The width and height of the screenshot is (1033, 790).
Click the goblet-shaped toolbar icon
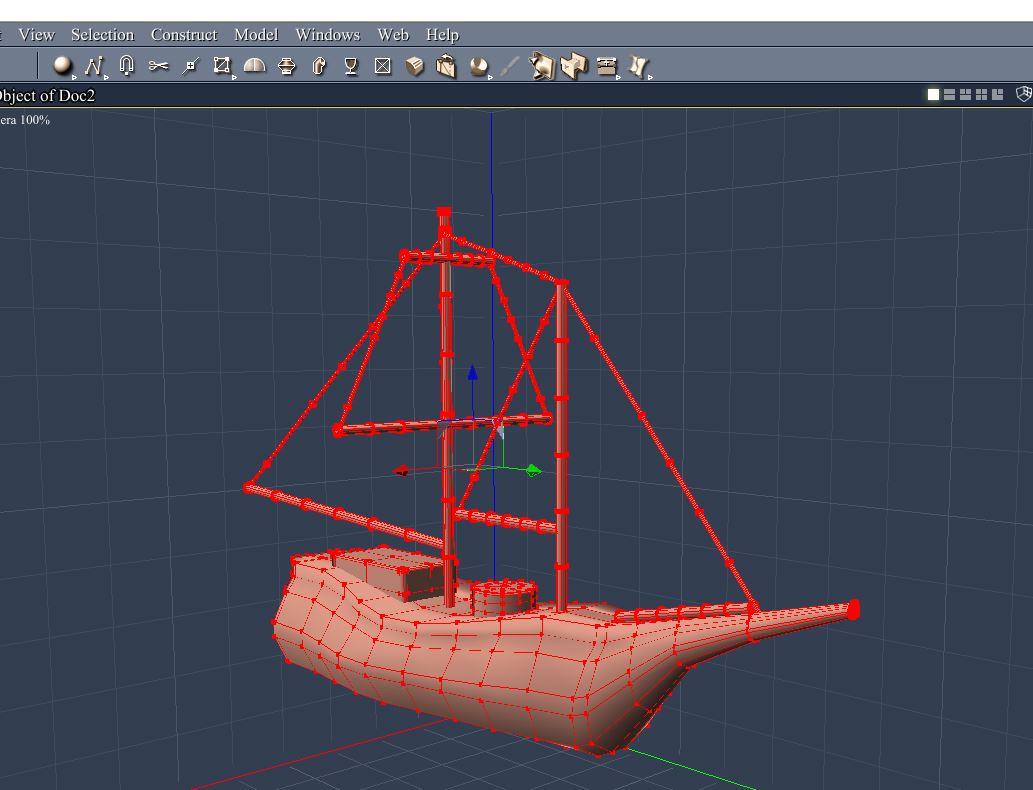[x=350, y=66]
